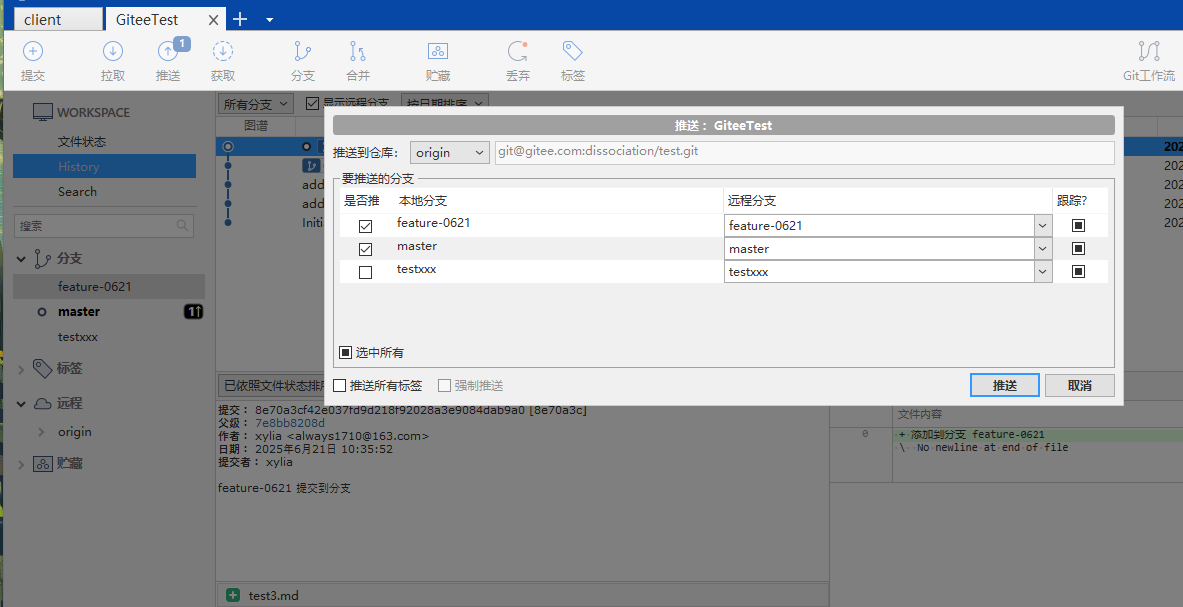Open the origin remote repository dropdown

(449, 153)
